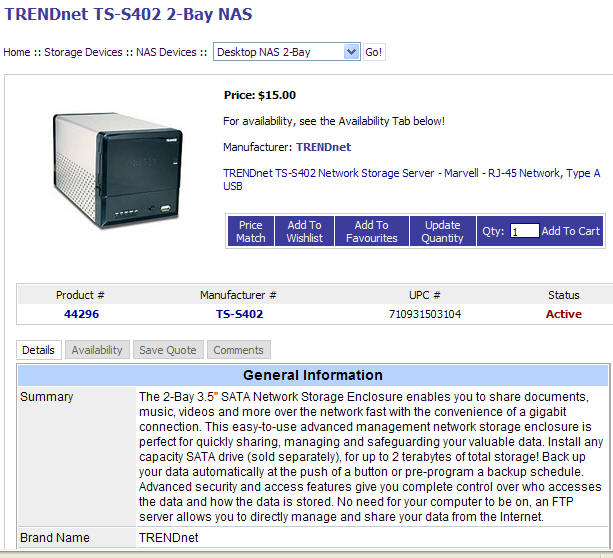The image size is (613, 558).
Task: Go to Storage Devices breadcrumb
Action: (x=83, y=52)
